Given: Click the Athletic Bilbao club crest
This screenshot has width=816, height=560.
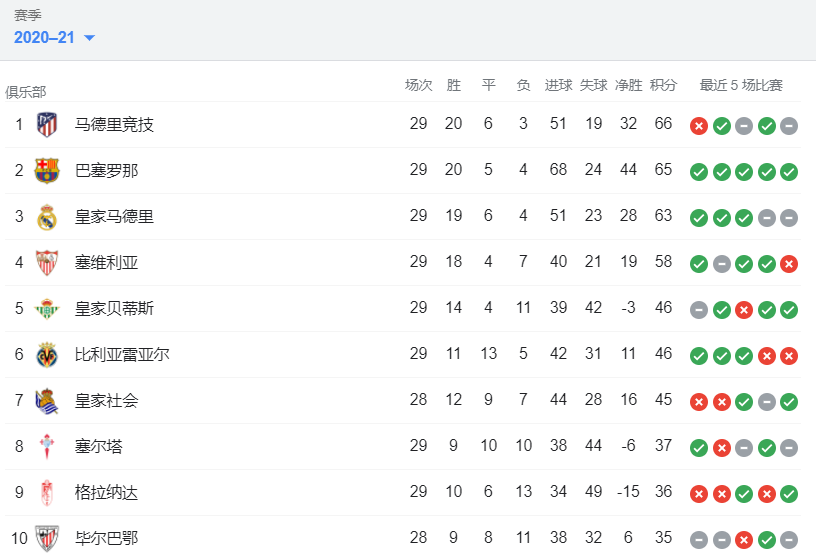Looking at the screenshot, I should pyautogui.click(x=47, y=538).
